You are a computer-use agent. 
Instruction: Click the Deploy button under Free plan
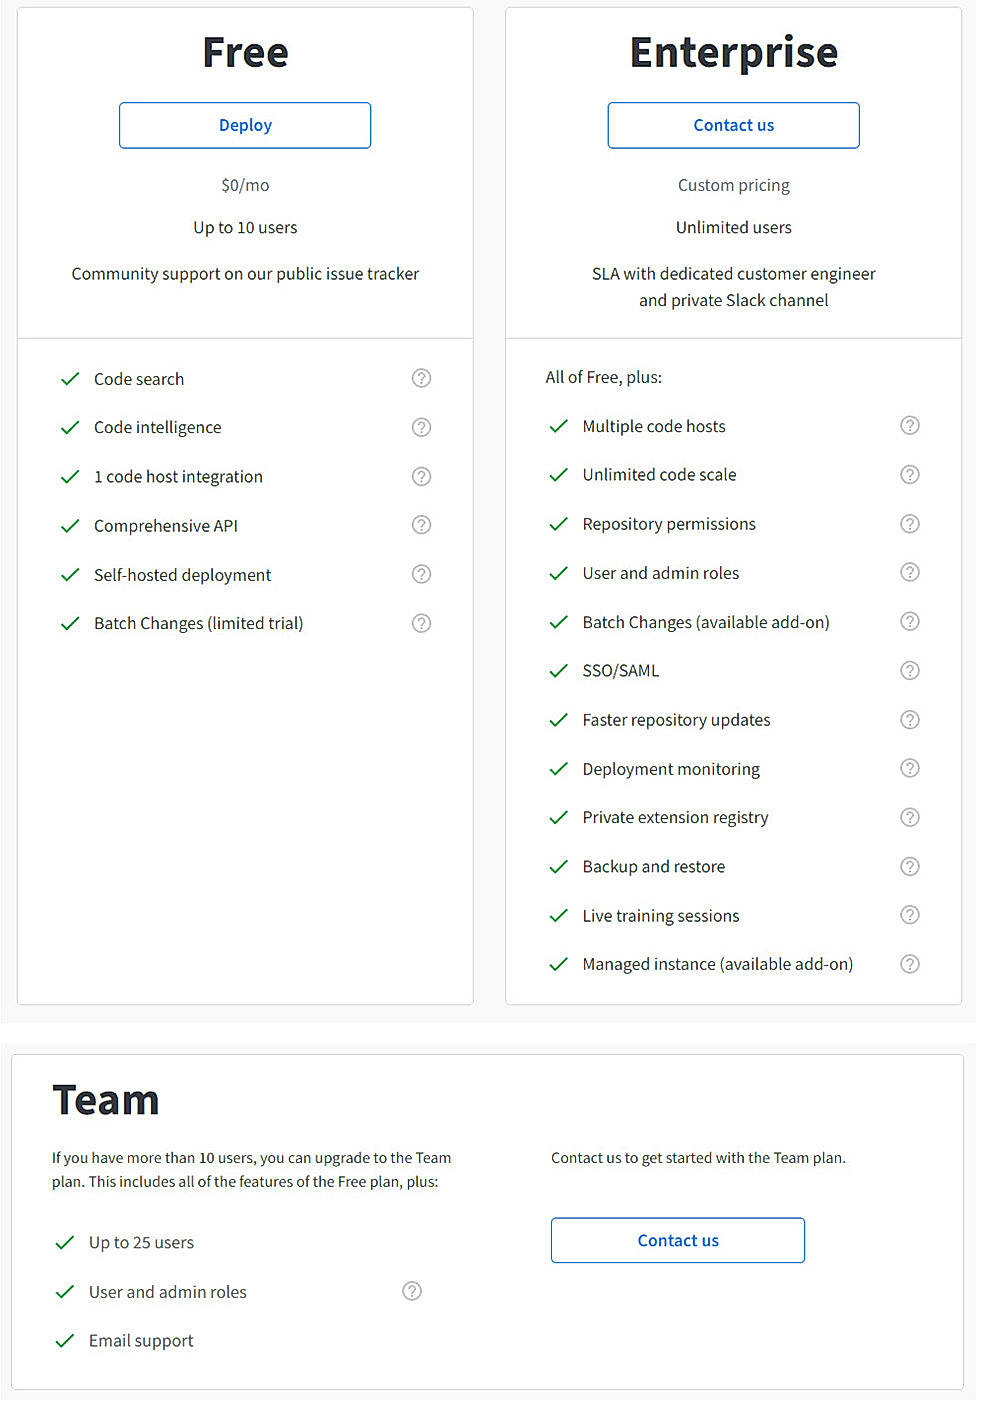[x=244, y=125]
